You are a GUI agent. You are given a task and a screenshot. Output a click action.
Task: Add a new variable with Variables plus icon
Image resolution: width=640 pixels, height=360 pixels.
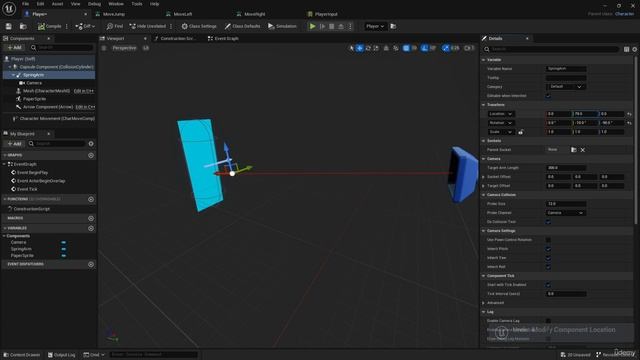(x=91, y=229)
